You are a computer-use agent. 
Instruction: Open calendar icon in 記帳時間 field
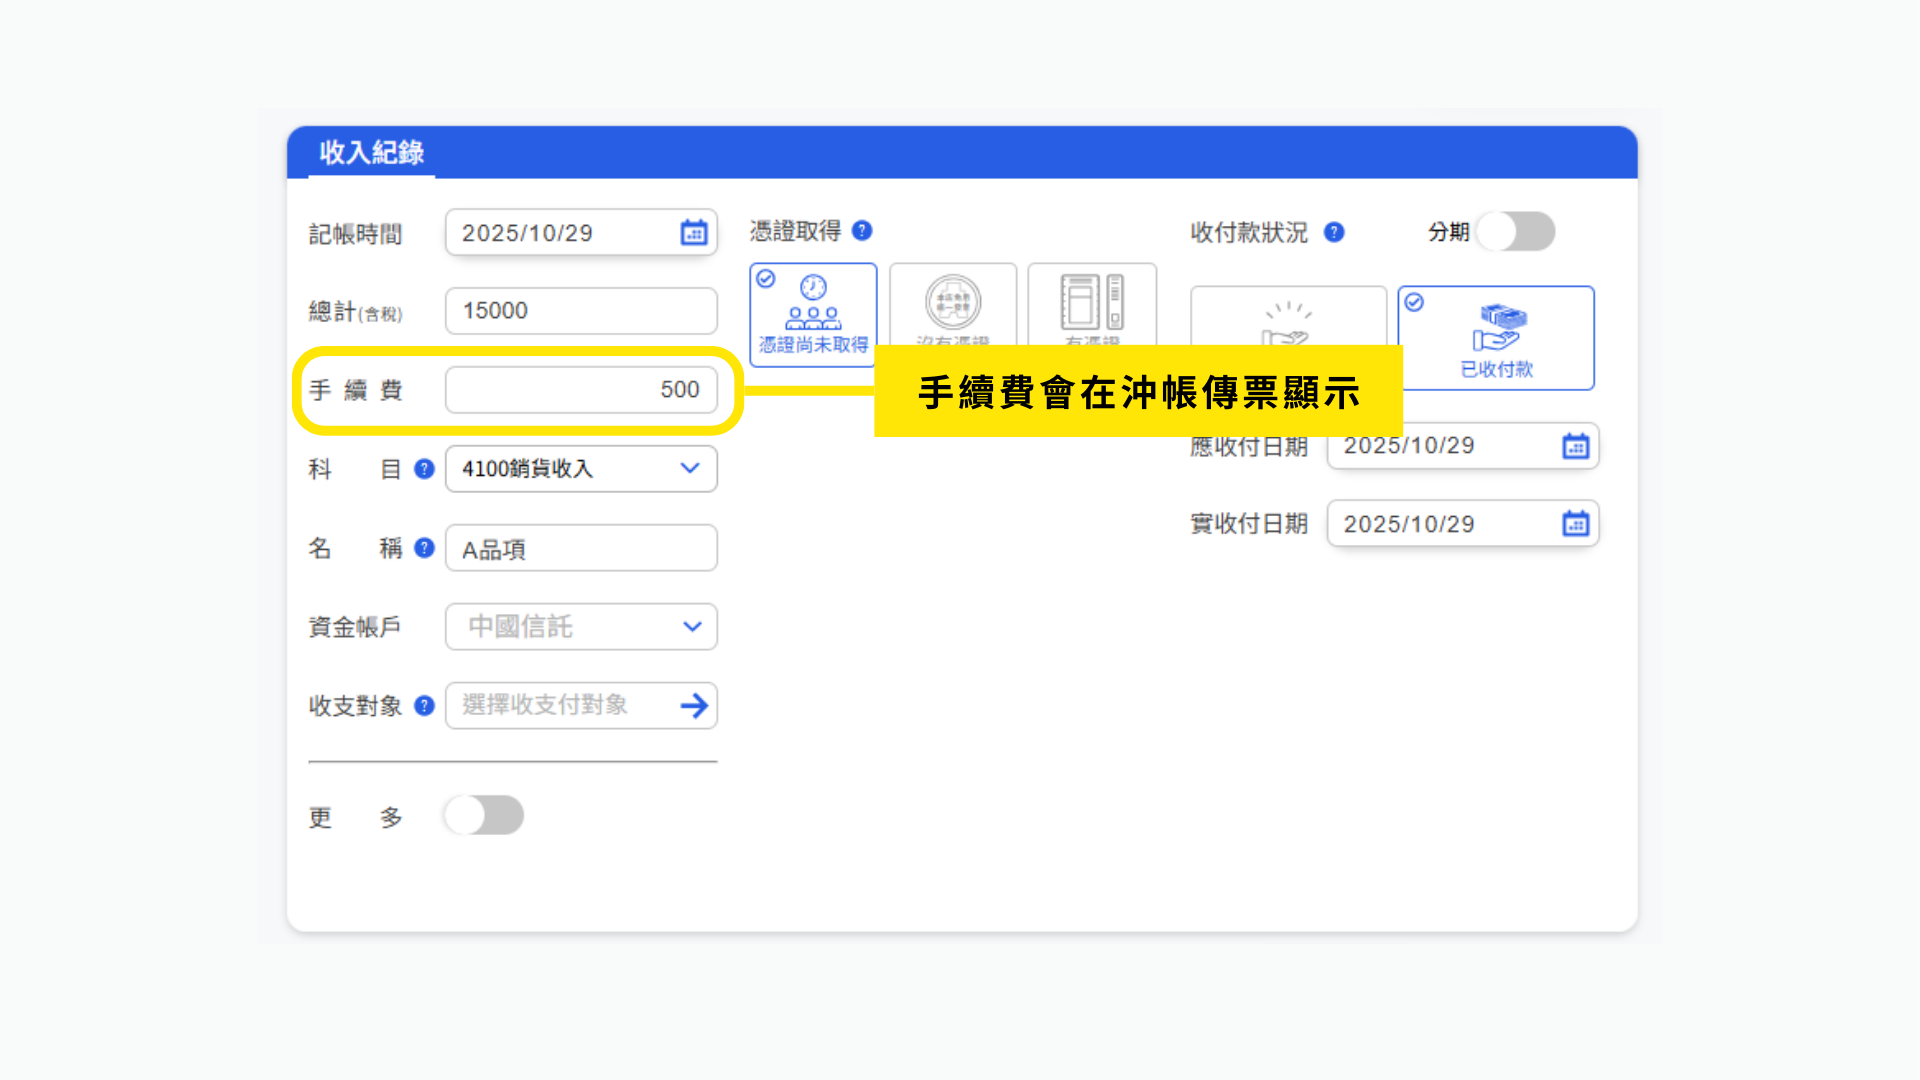point(694,233)
